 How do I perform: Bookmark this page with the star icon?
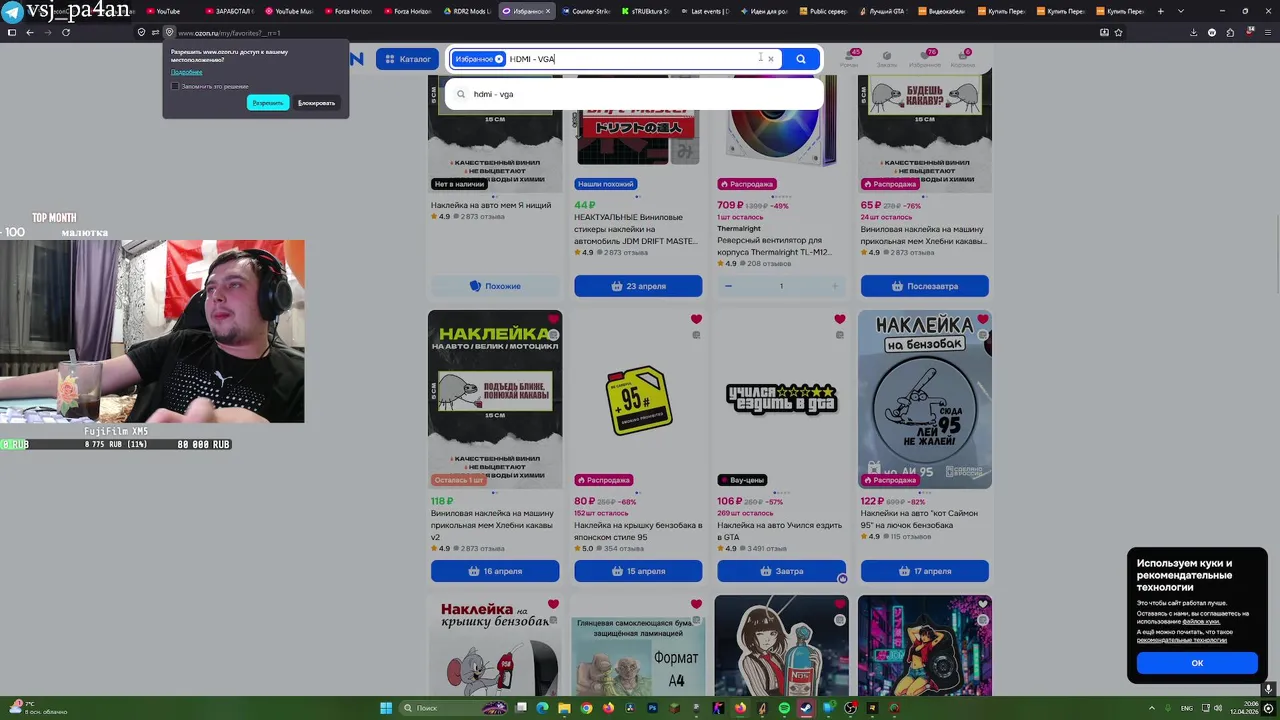click(1118, 32)
